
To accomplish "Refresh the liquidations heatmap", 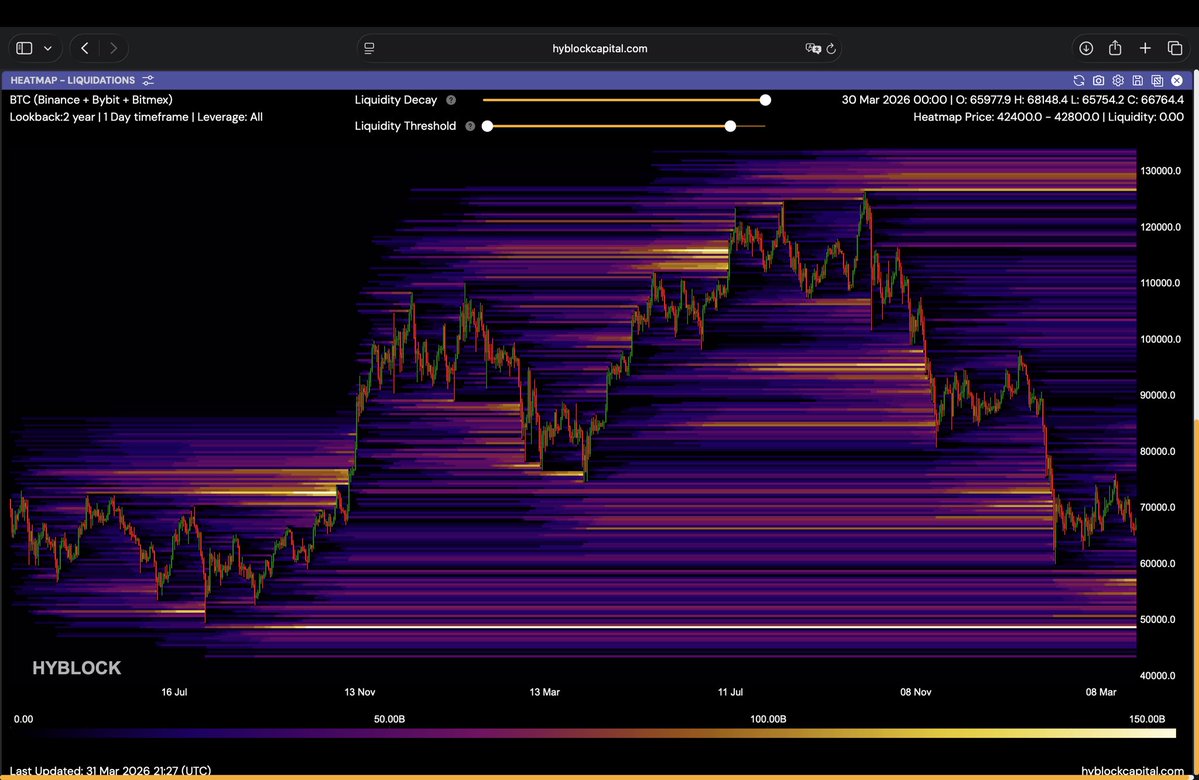I will pos(1079,80).
